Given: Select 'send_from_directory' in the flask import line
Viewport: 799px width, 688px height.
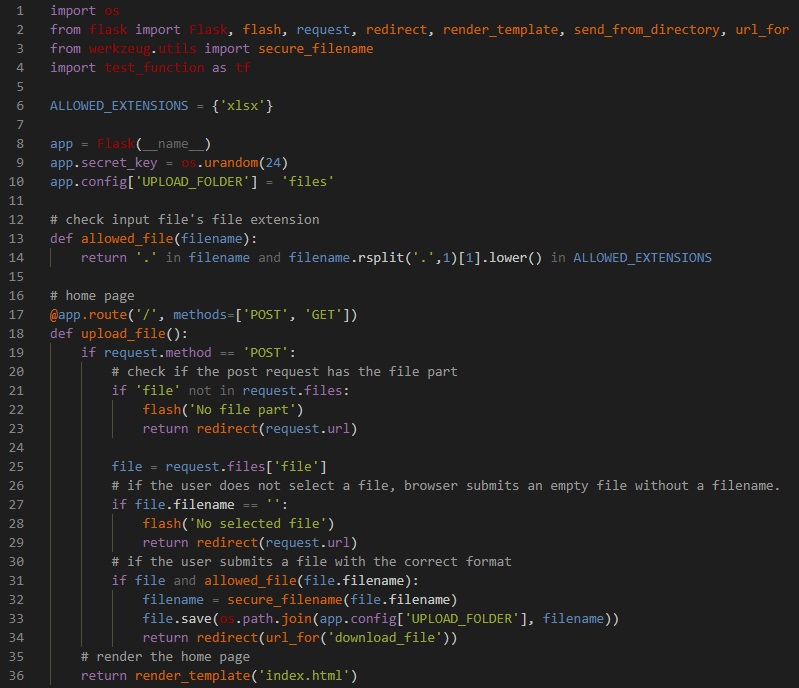Looking at the screenshot, I should pyautogui.click(x=647, y=30).
